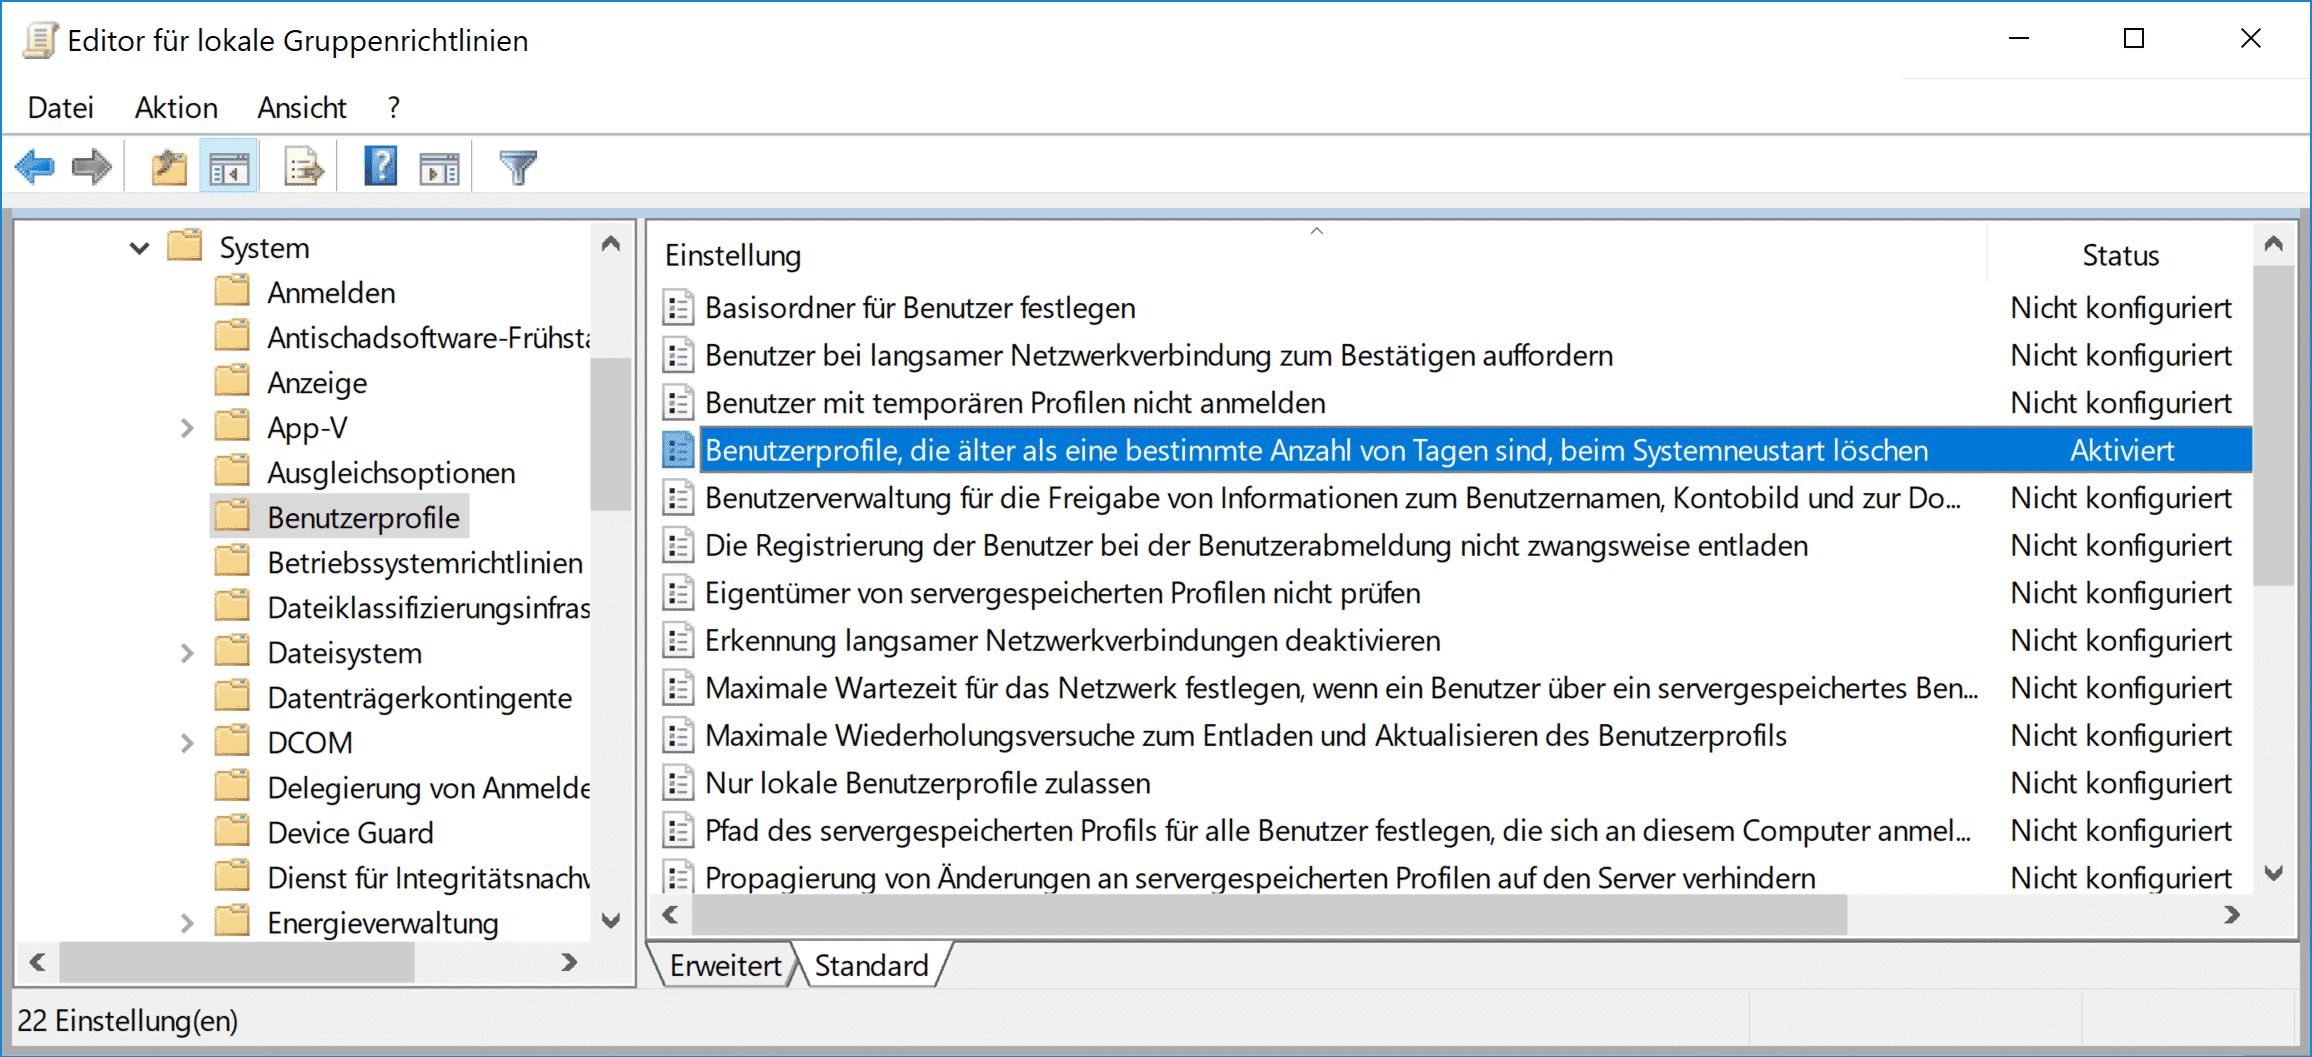Click settings list vertical scrollbar thumb
The width and height of the screenshot is (2312, 1057).
[2274, 426]
